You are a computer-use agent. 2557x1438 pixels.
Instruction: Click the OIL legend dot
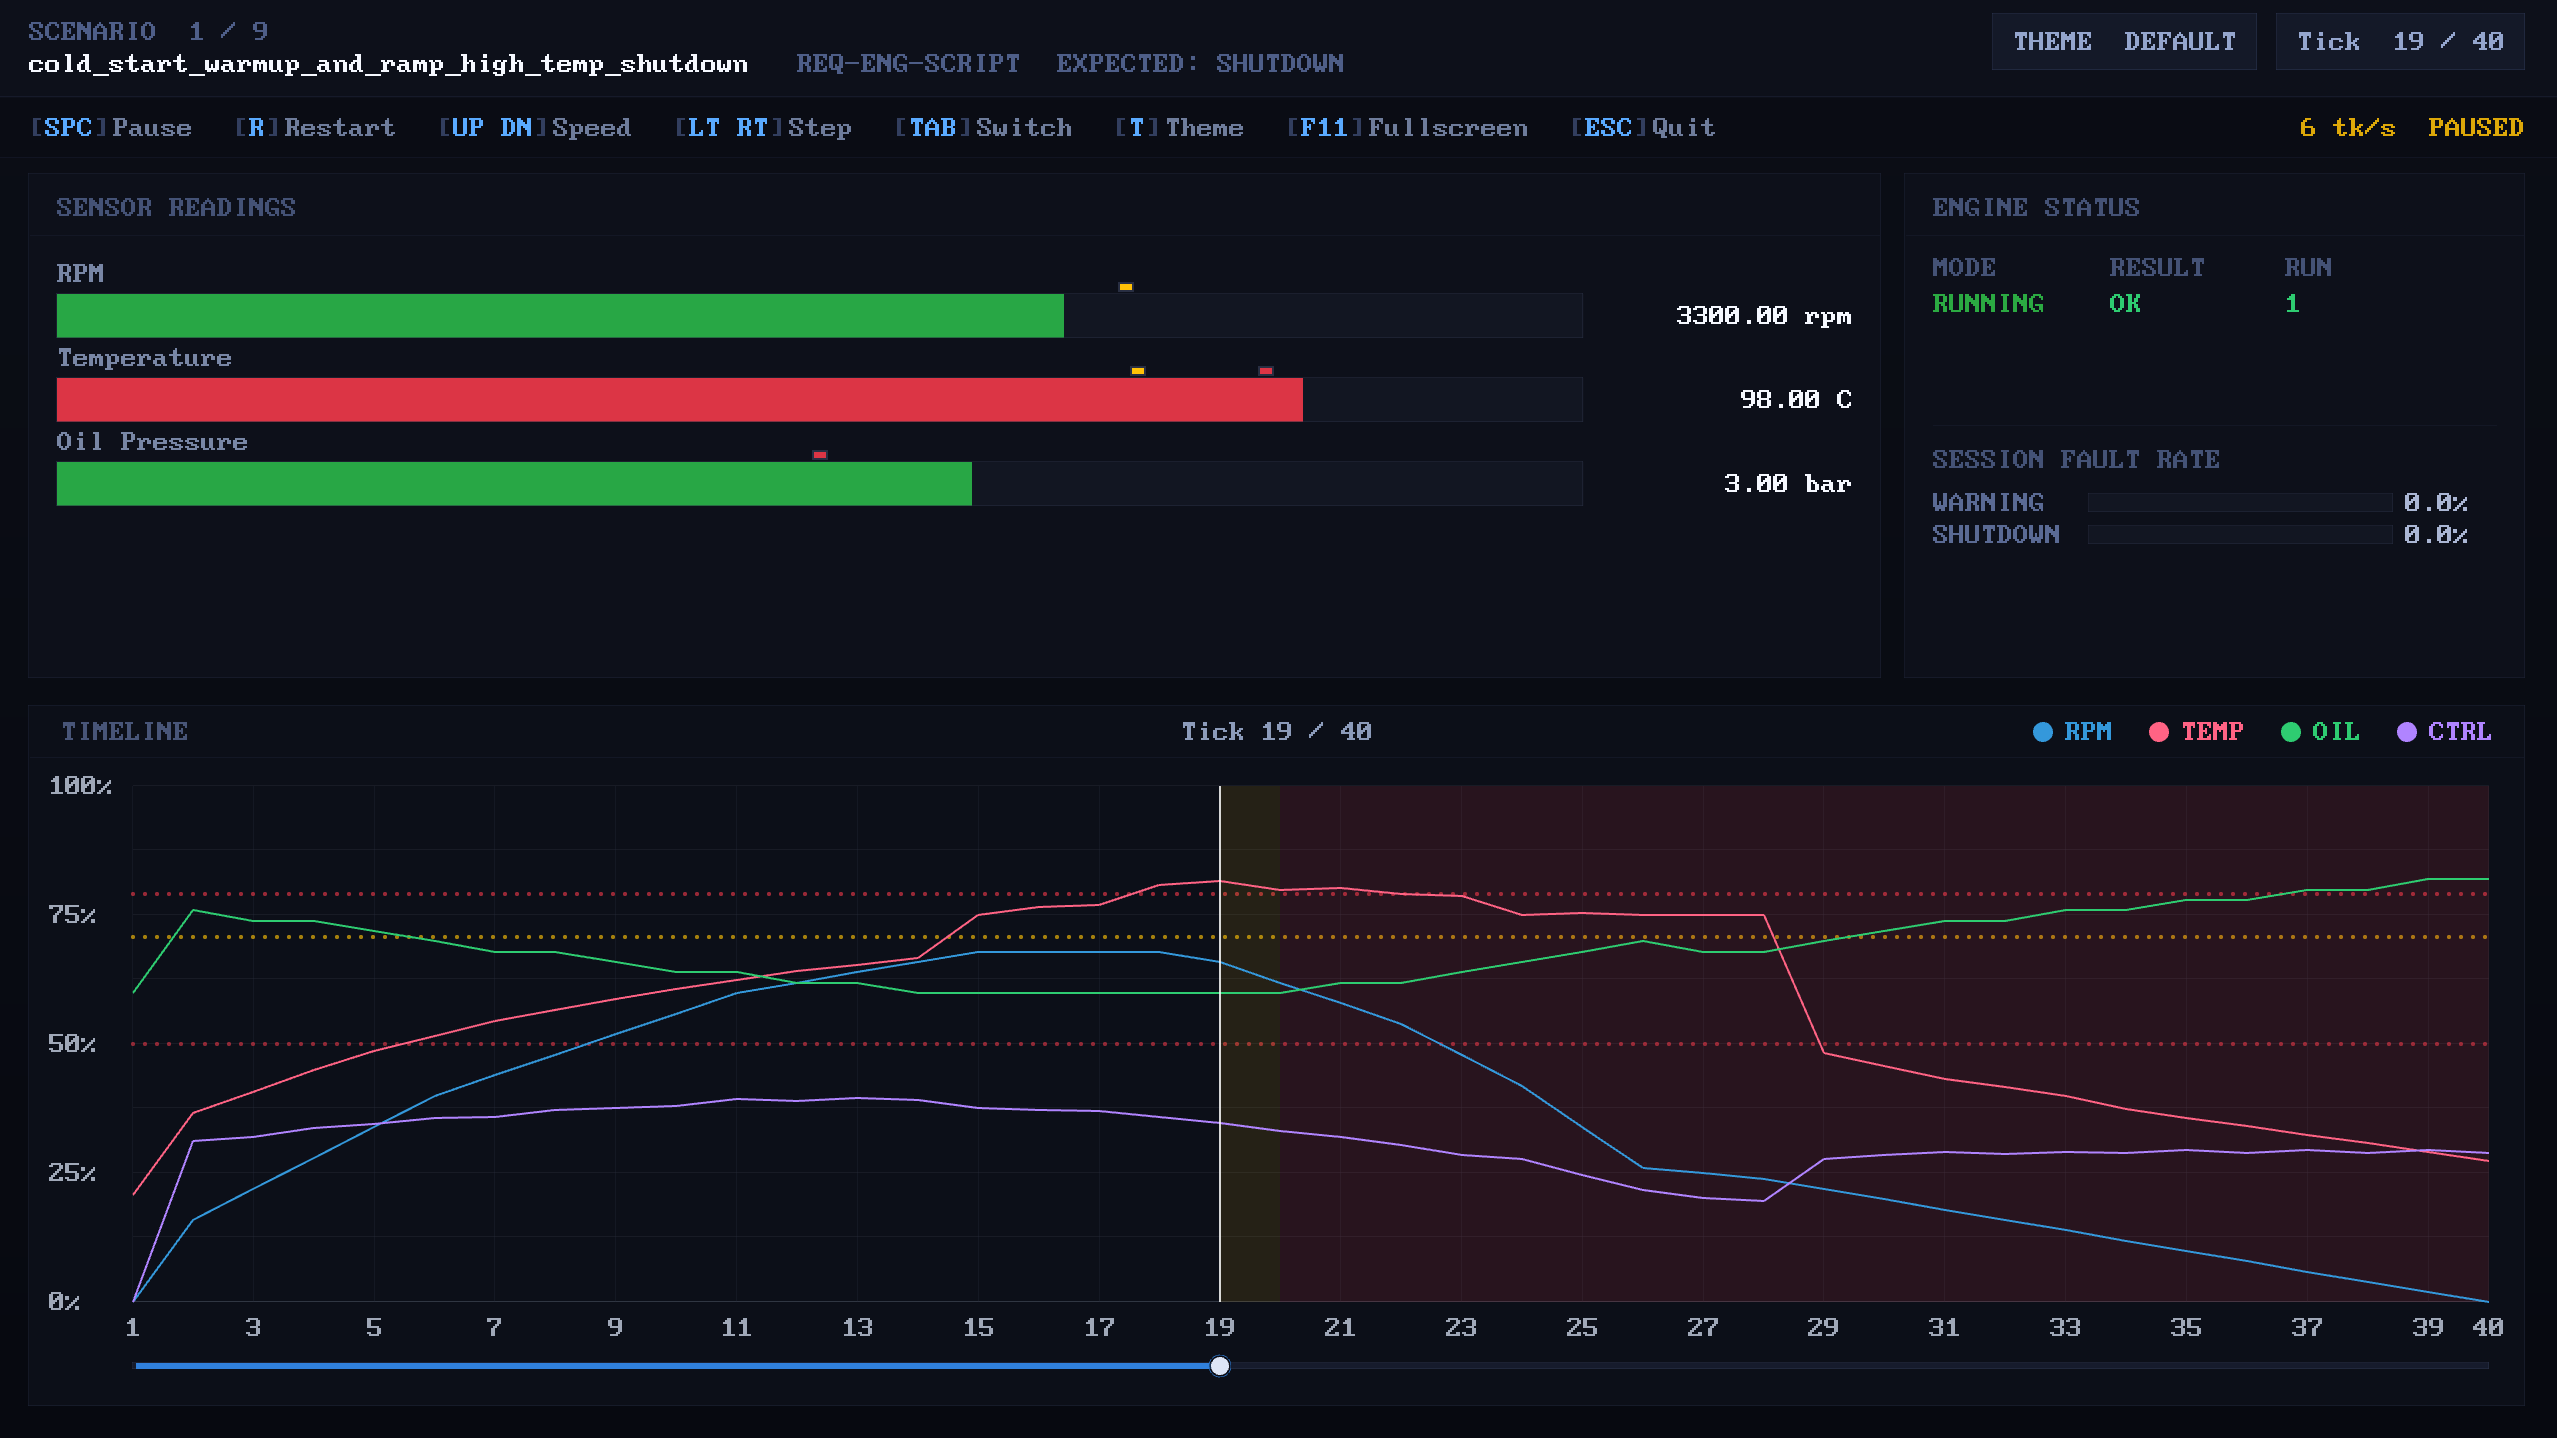pos(2290,732)
